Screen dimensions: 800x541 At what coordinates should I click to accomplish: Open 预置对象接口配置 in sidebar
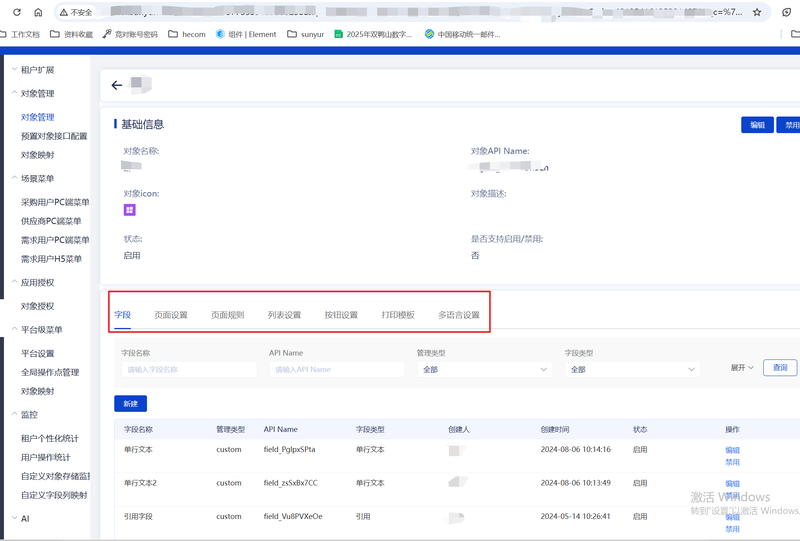(x=54, y=136)
